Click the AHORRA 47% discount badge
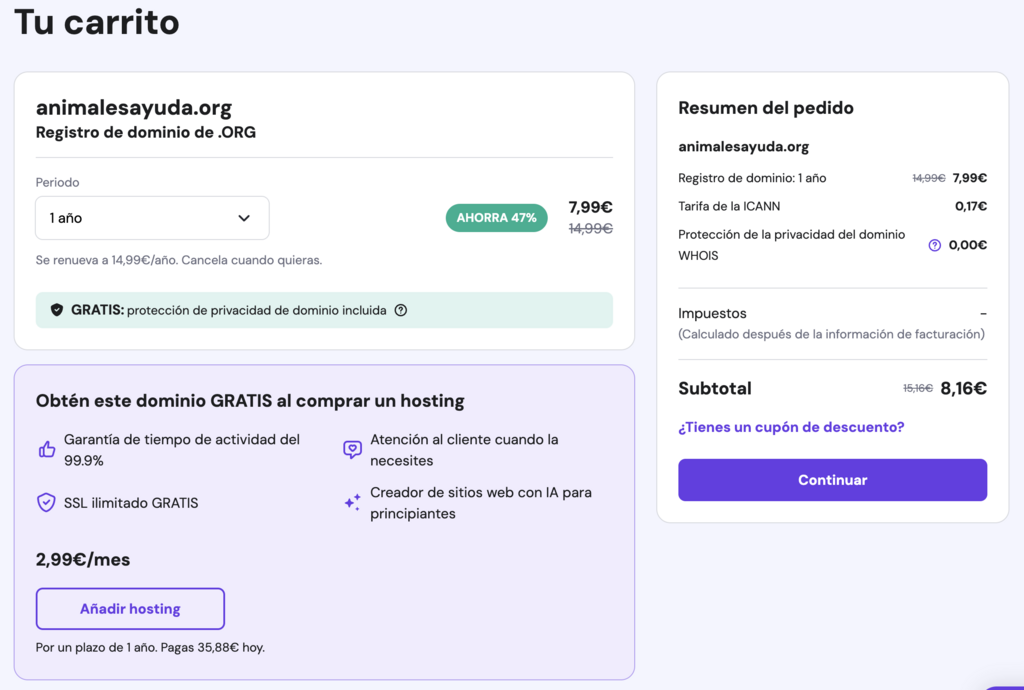 496,217
